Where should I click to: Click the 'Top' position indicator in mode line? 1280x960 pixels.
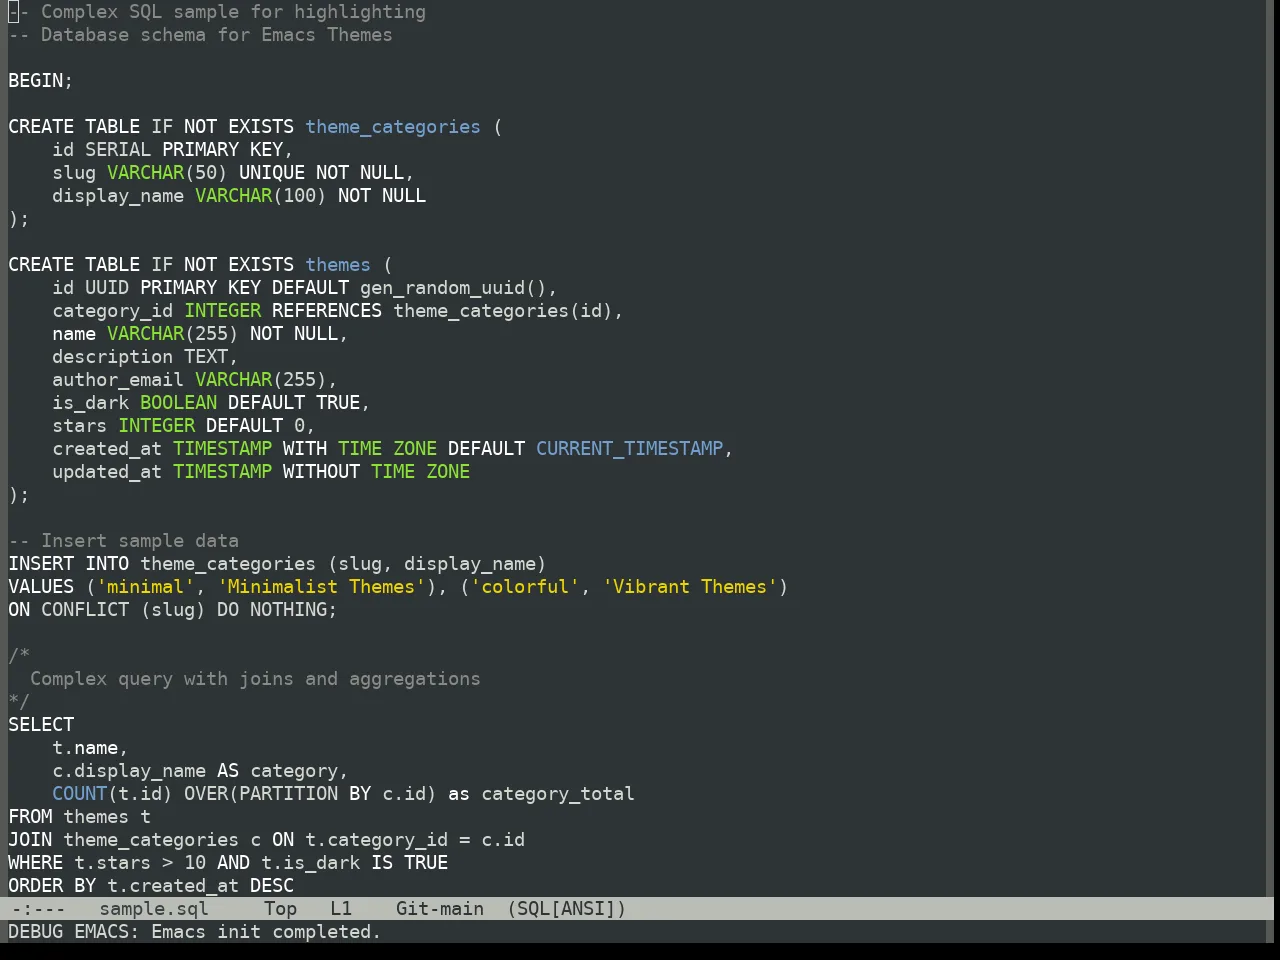(x=280, y=909)
